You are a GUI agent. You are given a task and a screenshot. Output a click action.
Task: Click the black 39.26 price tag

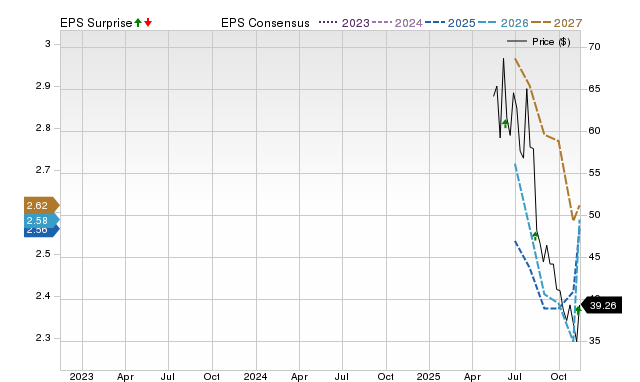[x=601, y=305]
